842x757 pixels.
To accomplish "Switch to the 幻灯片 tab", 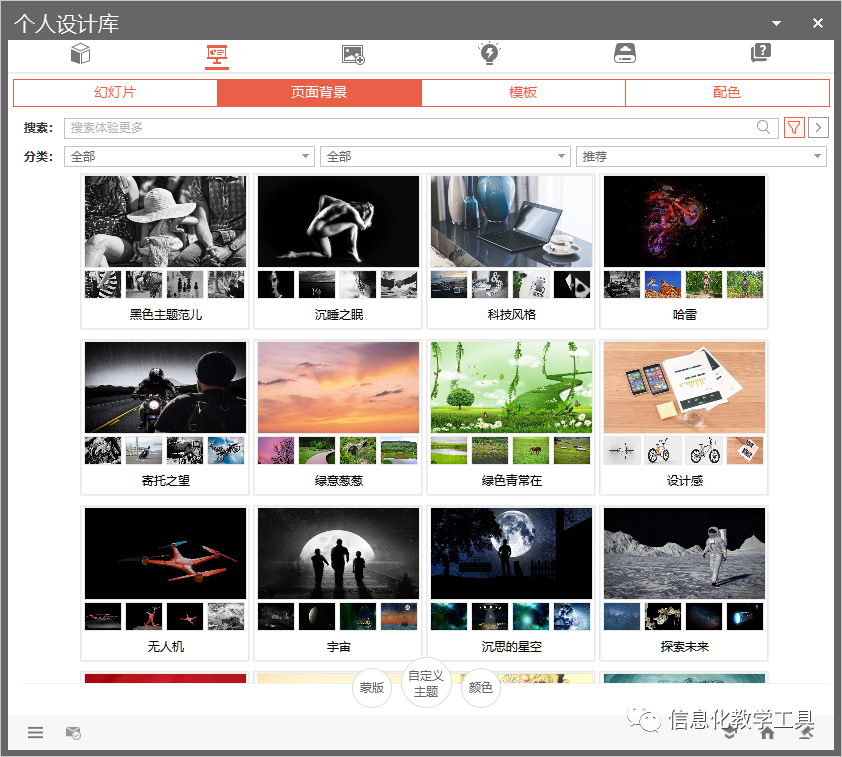I will point(115,92).
